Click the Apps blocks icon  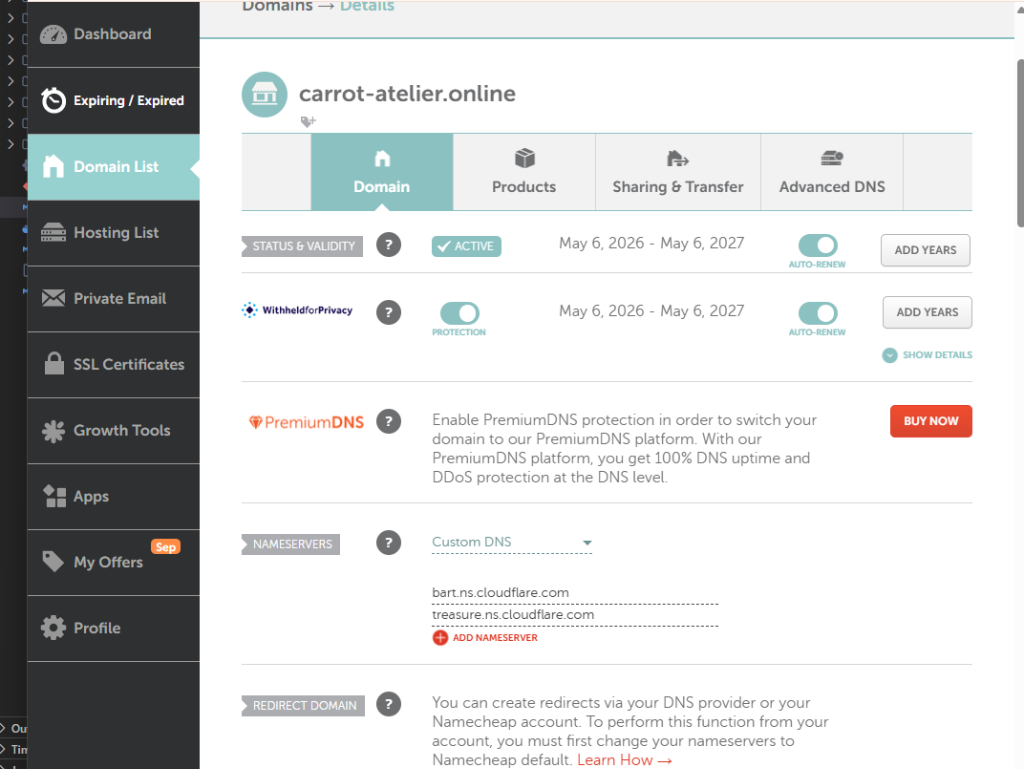coord(54,496)
